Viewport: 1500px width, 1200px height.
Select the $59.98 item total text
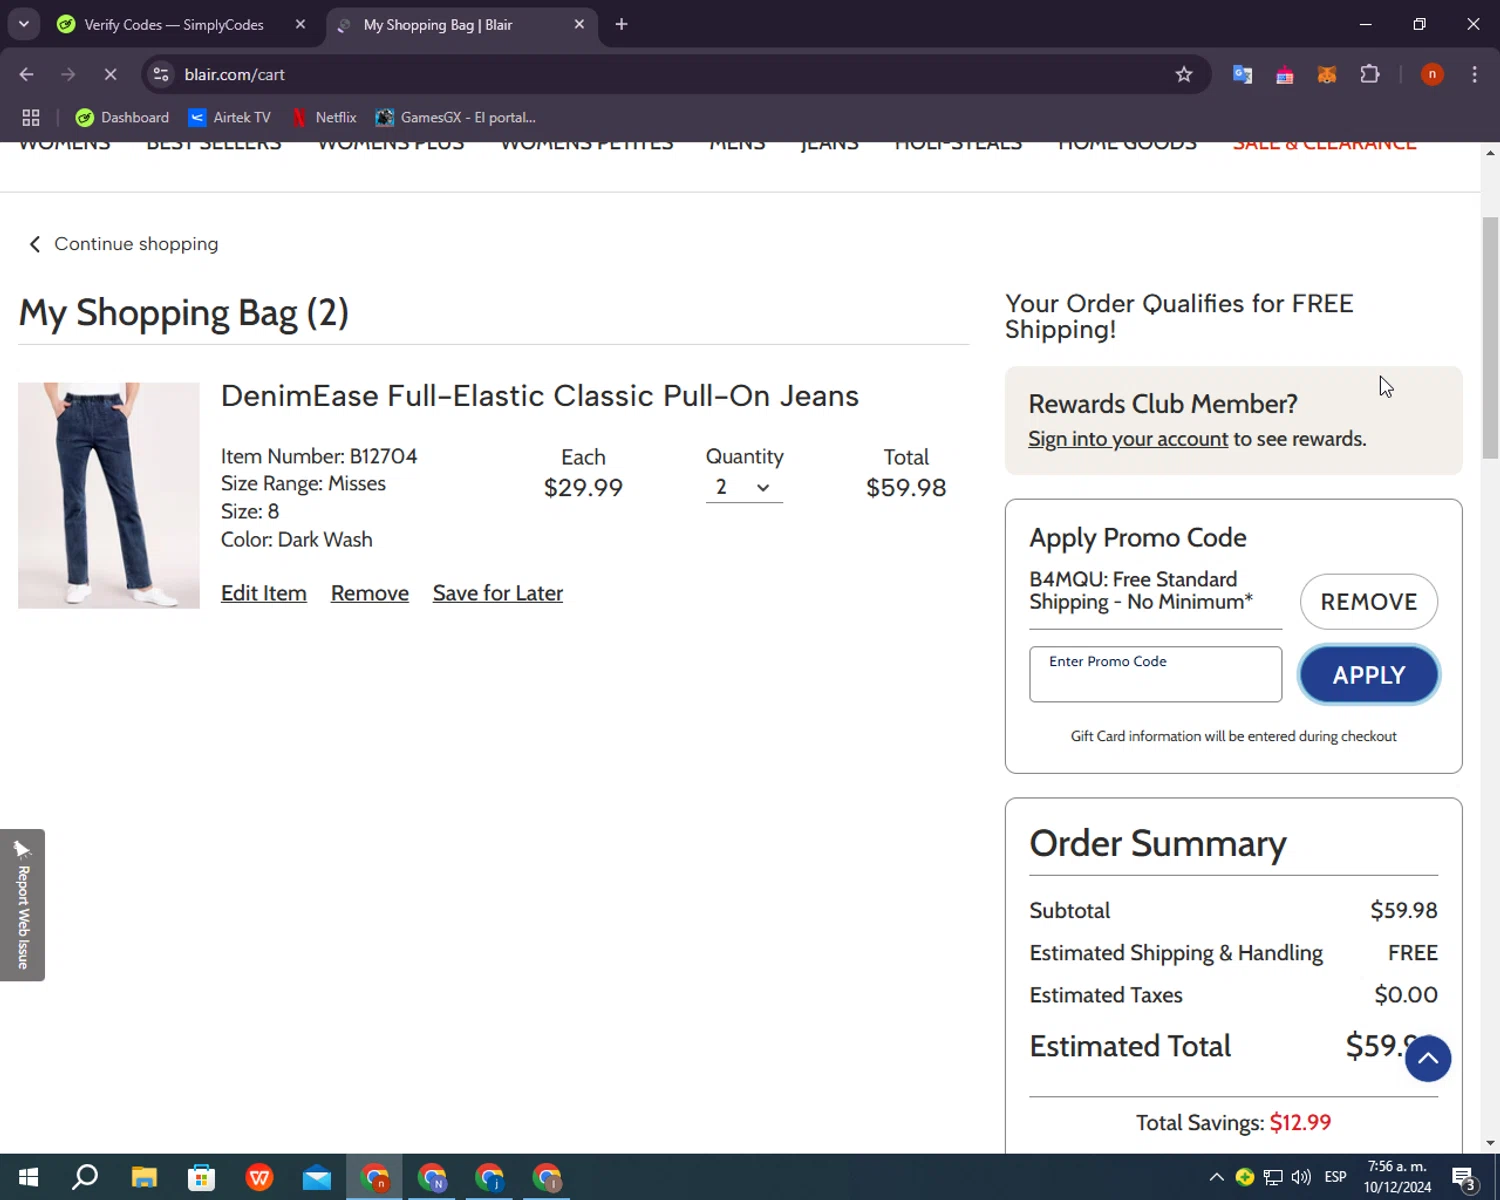(x=906, y=488)
